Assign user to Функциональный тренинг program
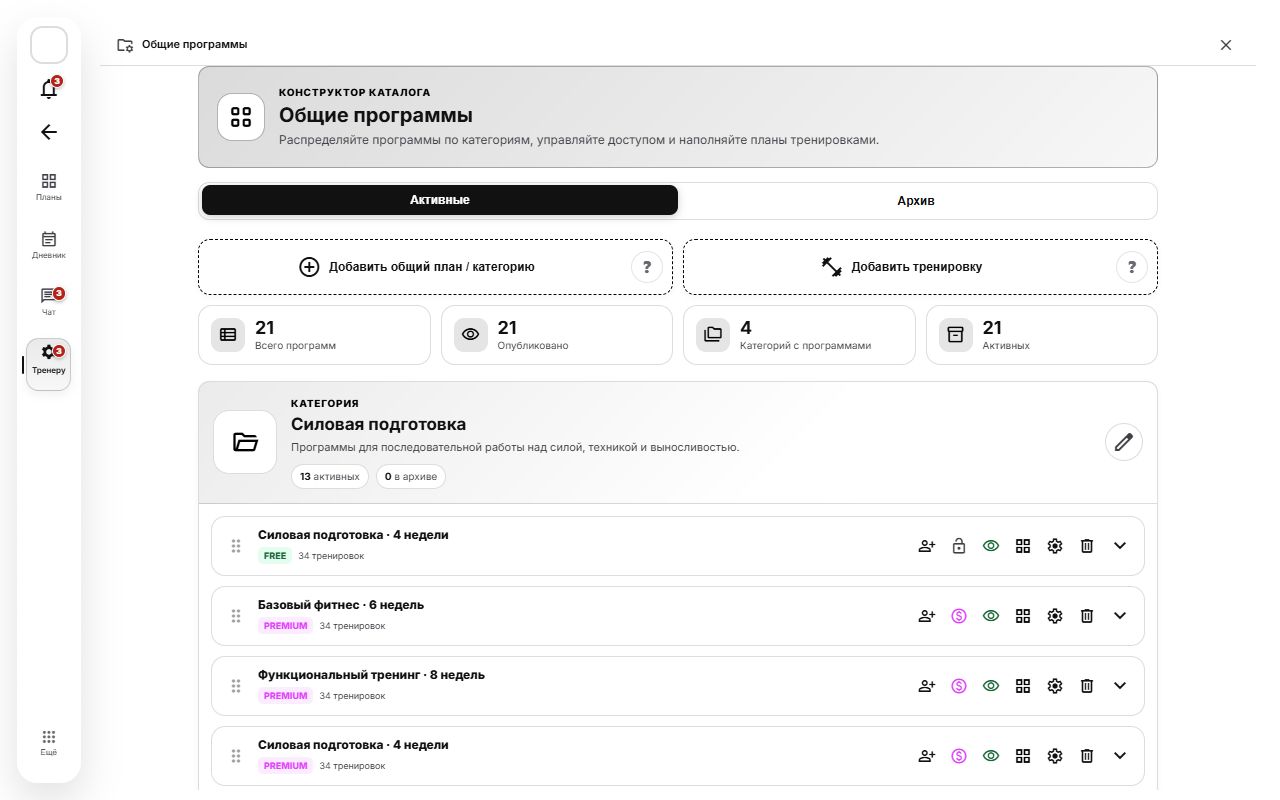The width and height of the screenshot is (1280, 800). (927, 686)
